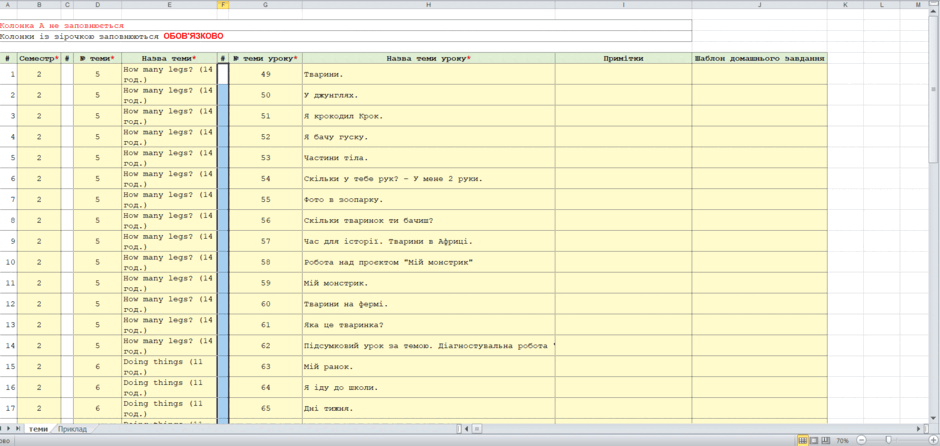This screenshot has height=446, width=940.
Task: Click the white active cell in column F
Action: coord(223,74)
